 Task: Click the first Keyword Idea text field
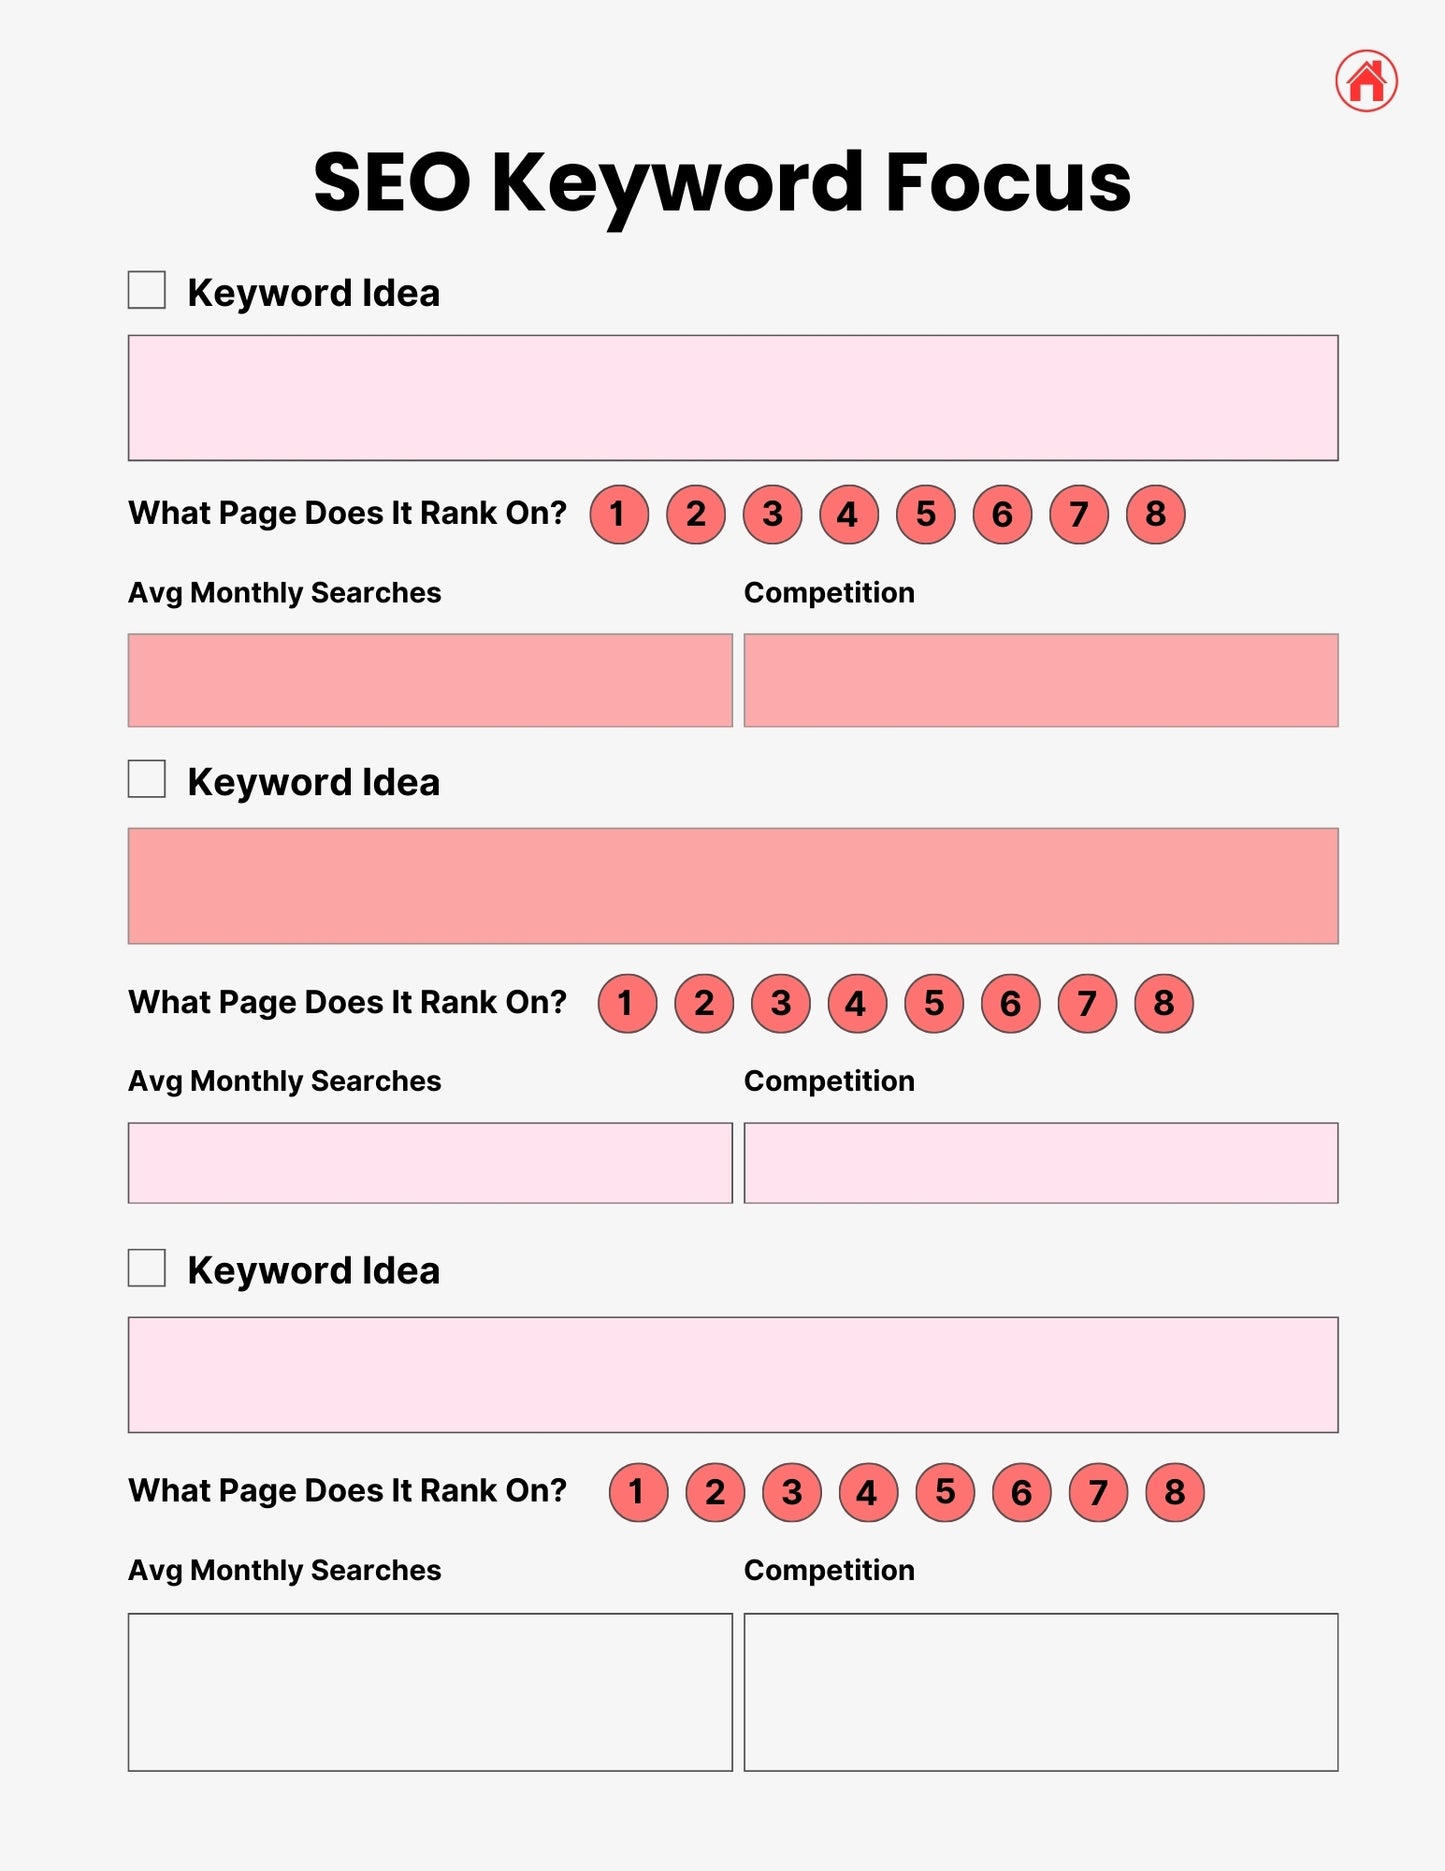pos(733,398)
